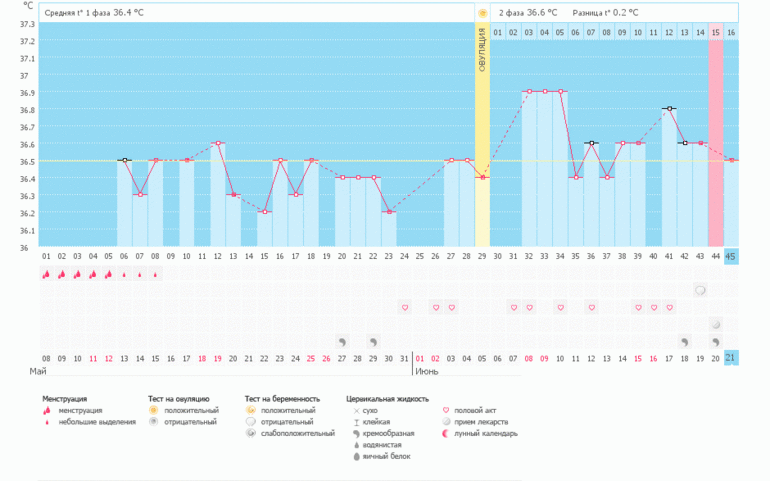Image resolution: width=770 pixels, height=481 pixels.
Task: Click pink phase-two day 15 header
Action: 716,33
